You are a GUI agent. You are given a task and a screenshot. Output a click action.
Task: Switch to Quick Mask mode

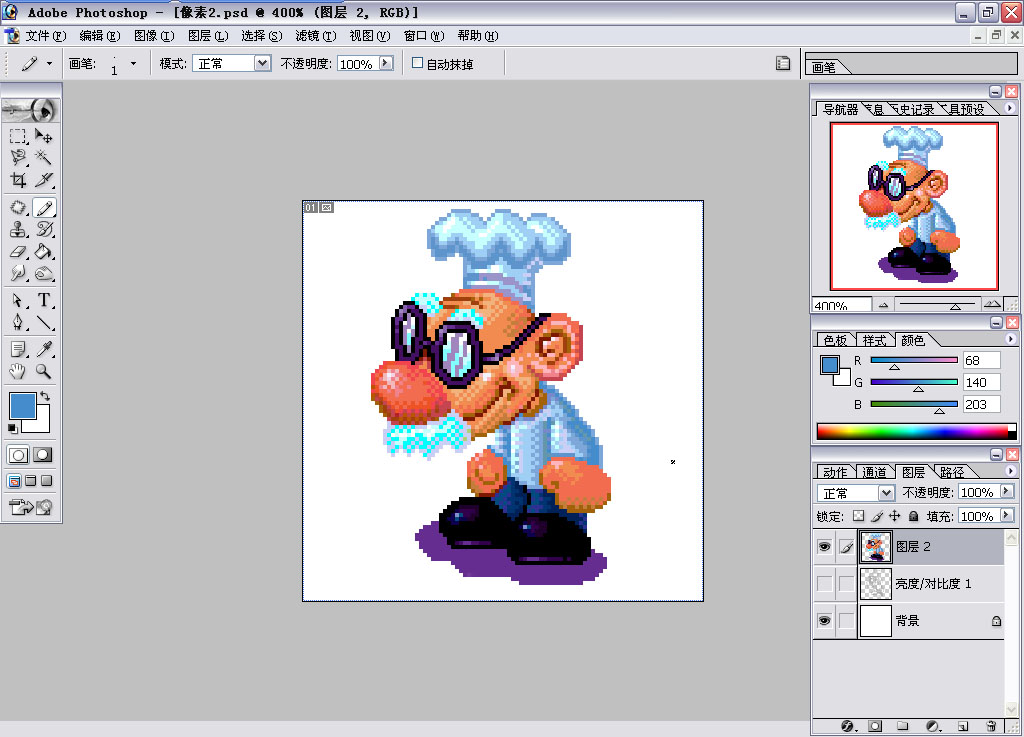(43, 455)
